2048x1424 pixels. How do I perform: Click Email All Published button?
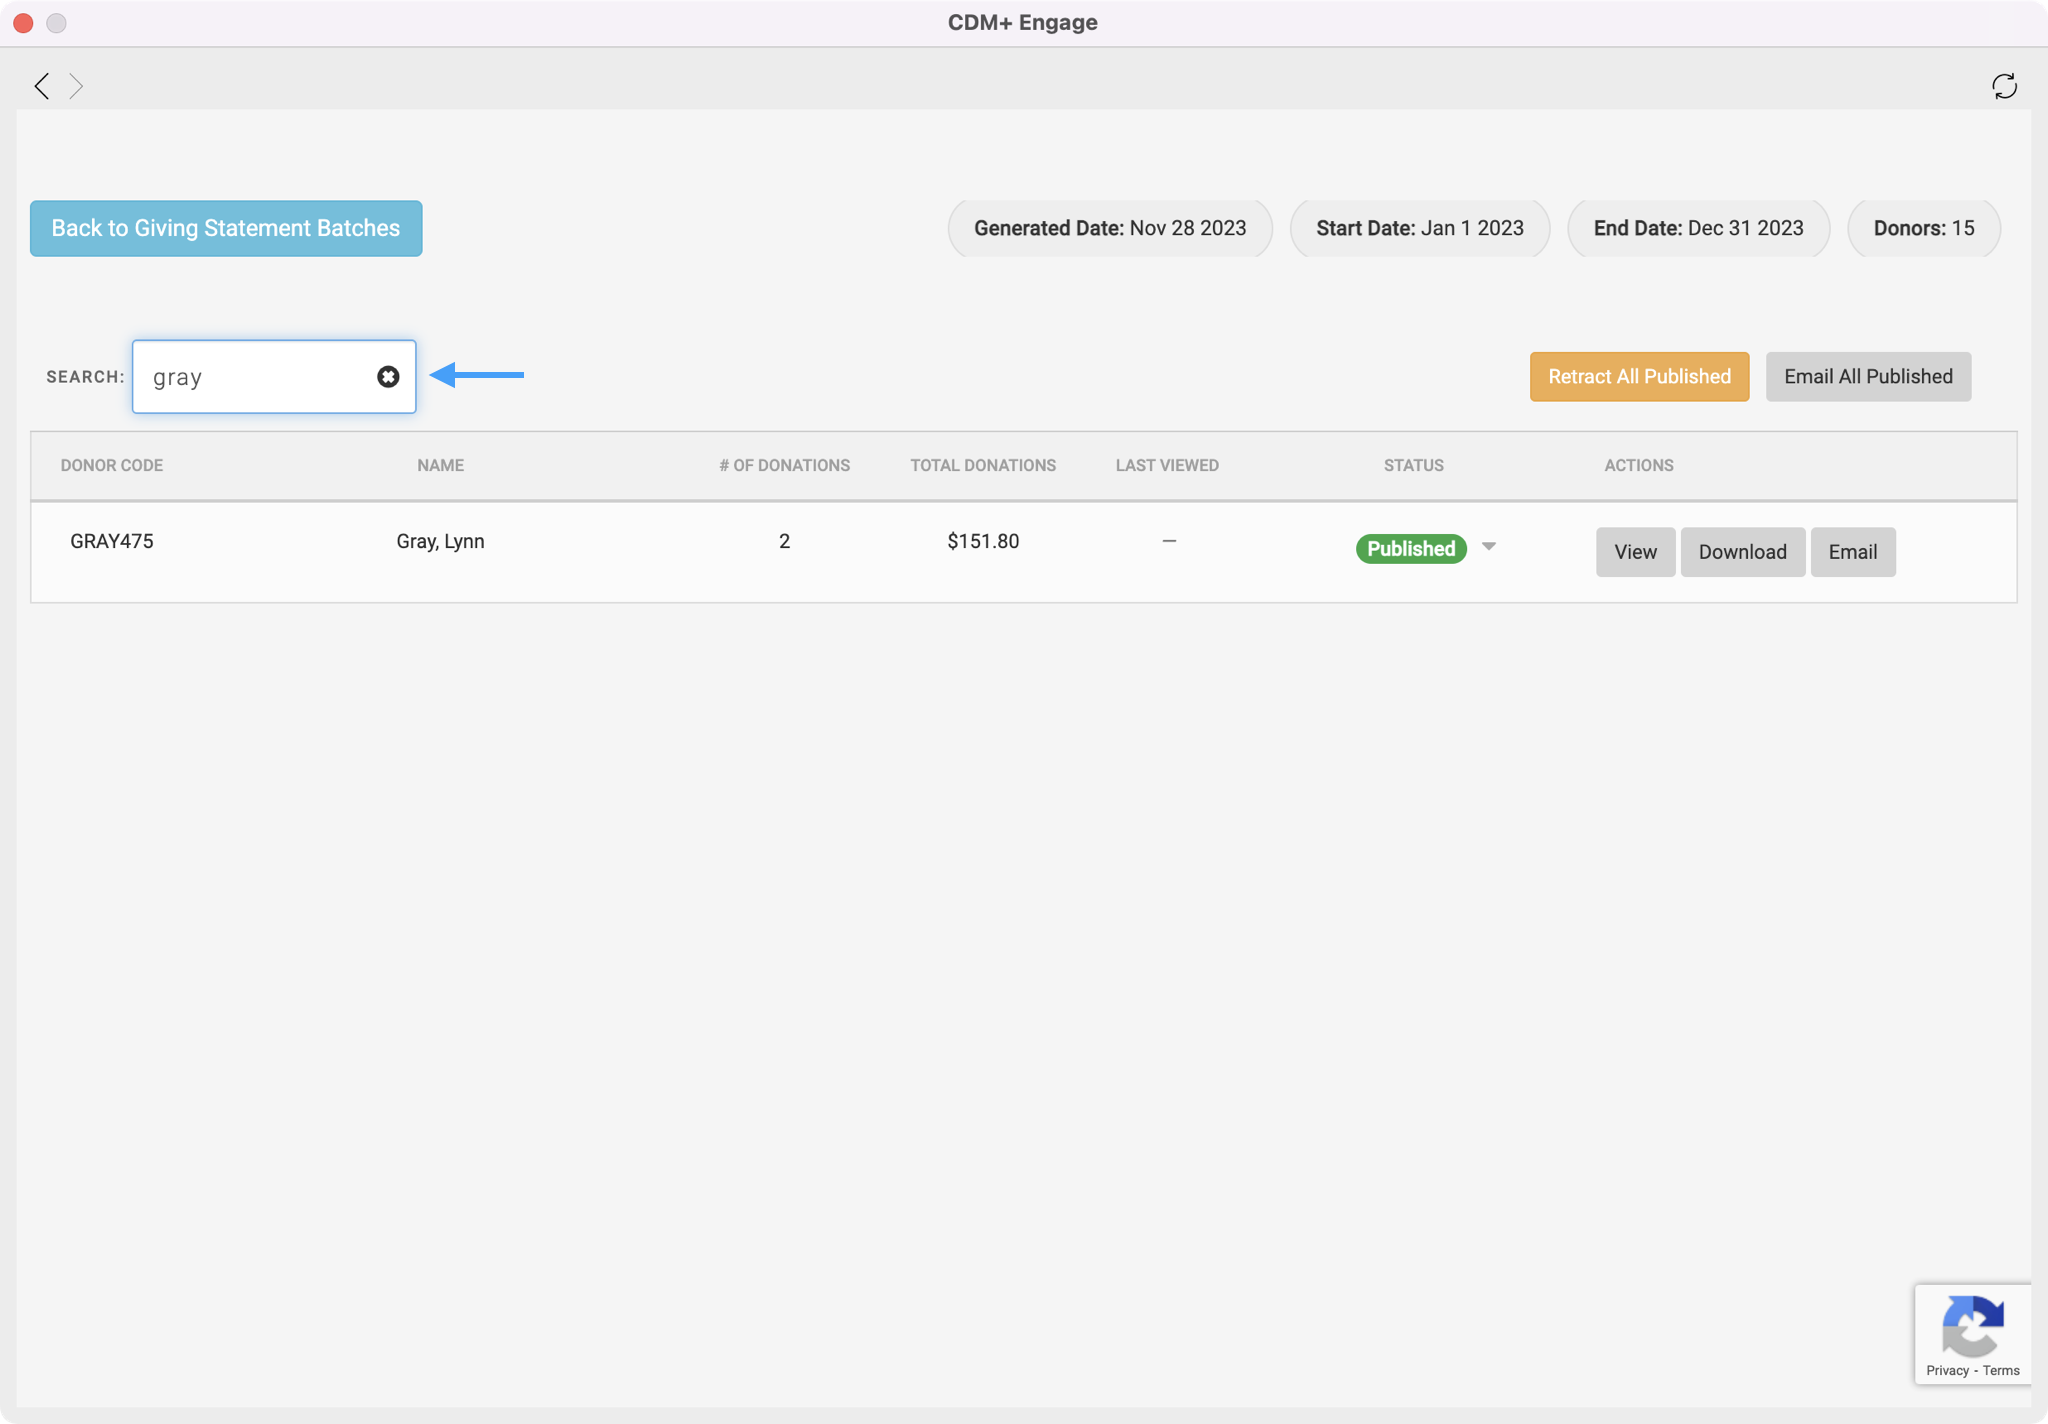[1867, 376]
